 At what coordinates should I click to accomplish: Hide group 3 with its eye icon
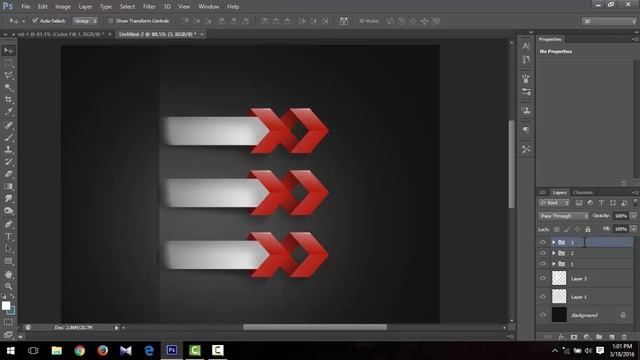tap(542, 242)
